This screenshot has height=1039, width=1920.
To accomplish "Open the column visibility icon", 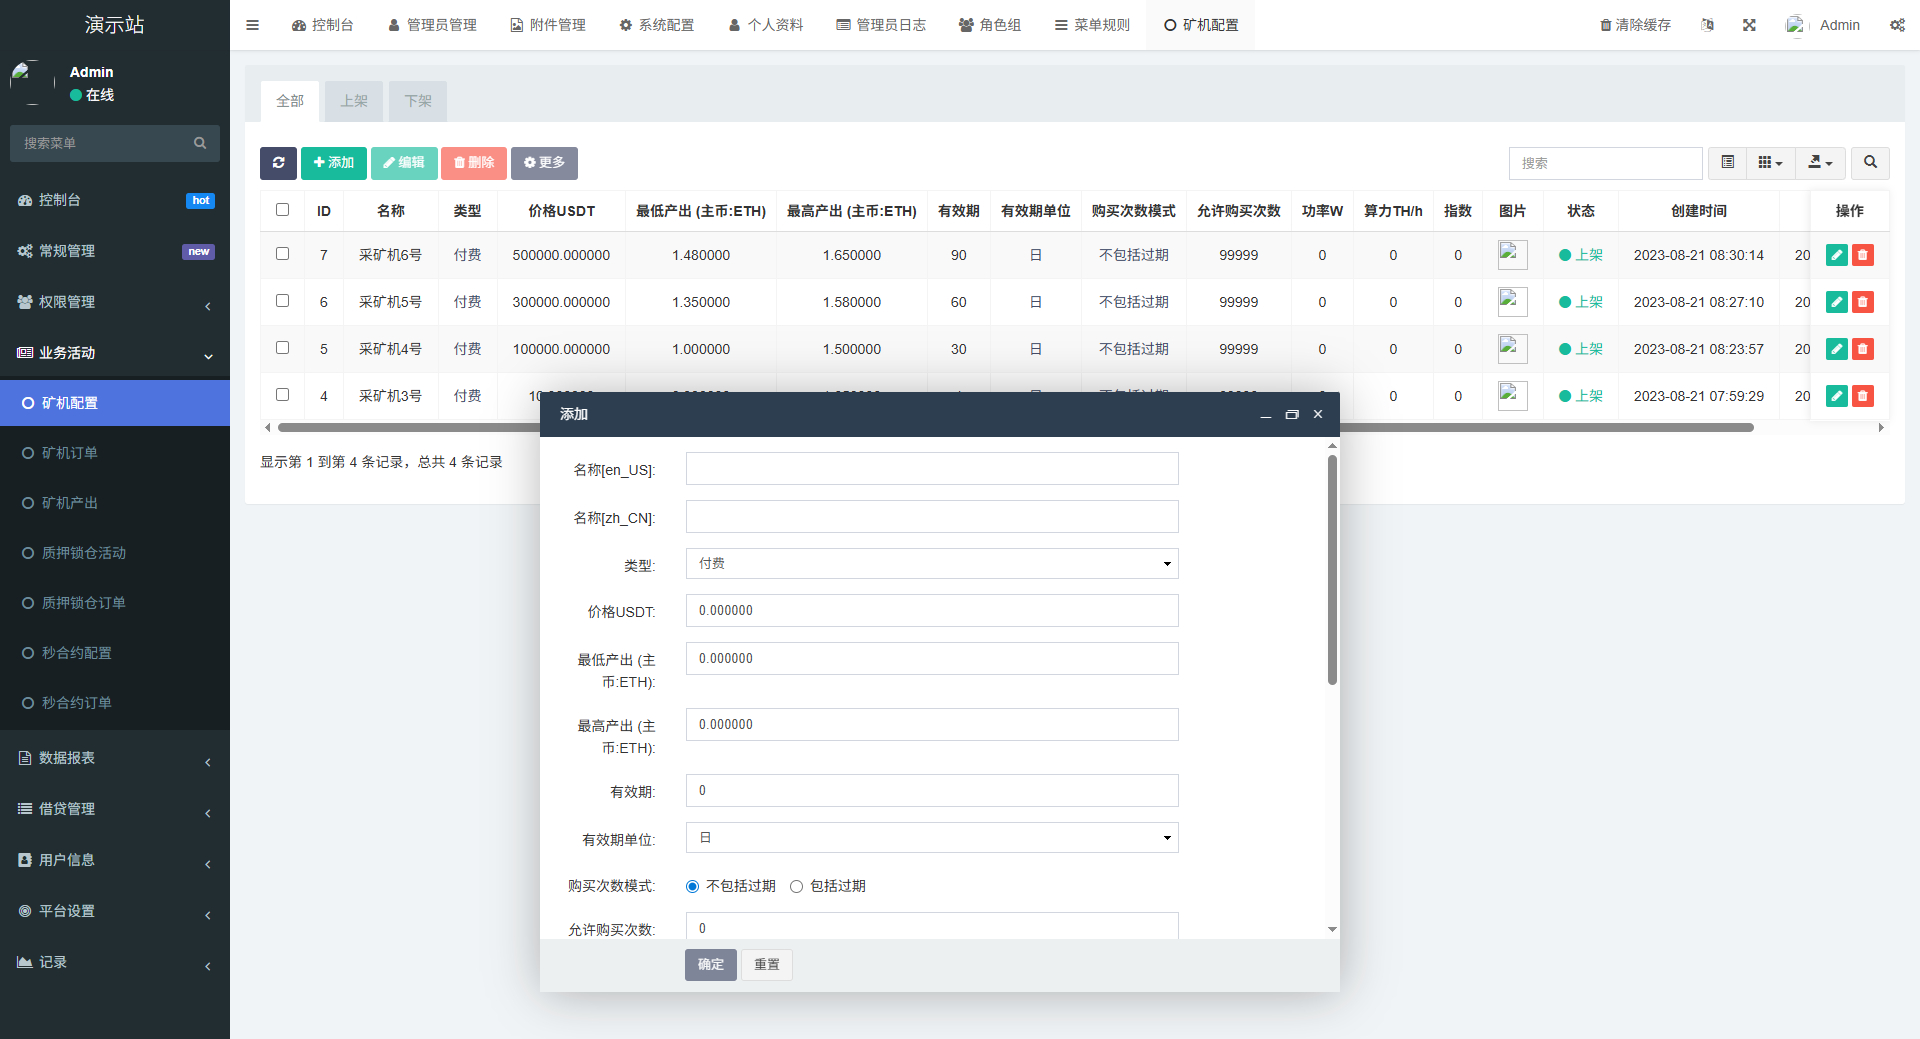I will pos(1768,163).
